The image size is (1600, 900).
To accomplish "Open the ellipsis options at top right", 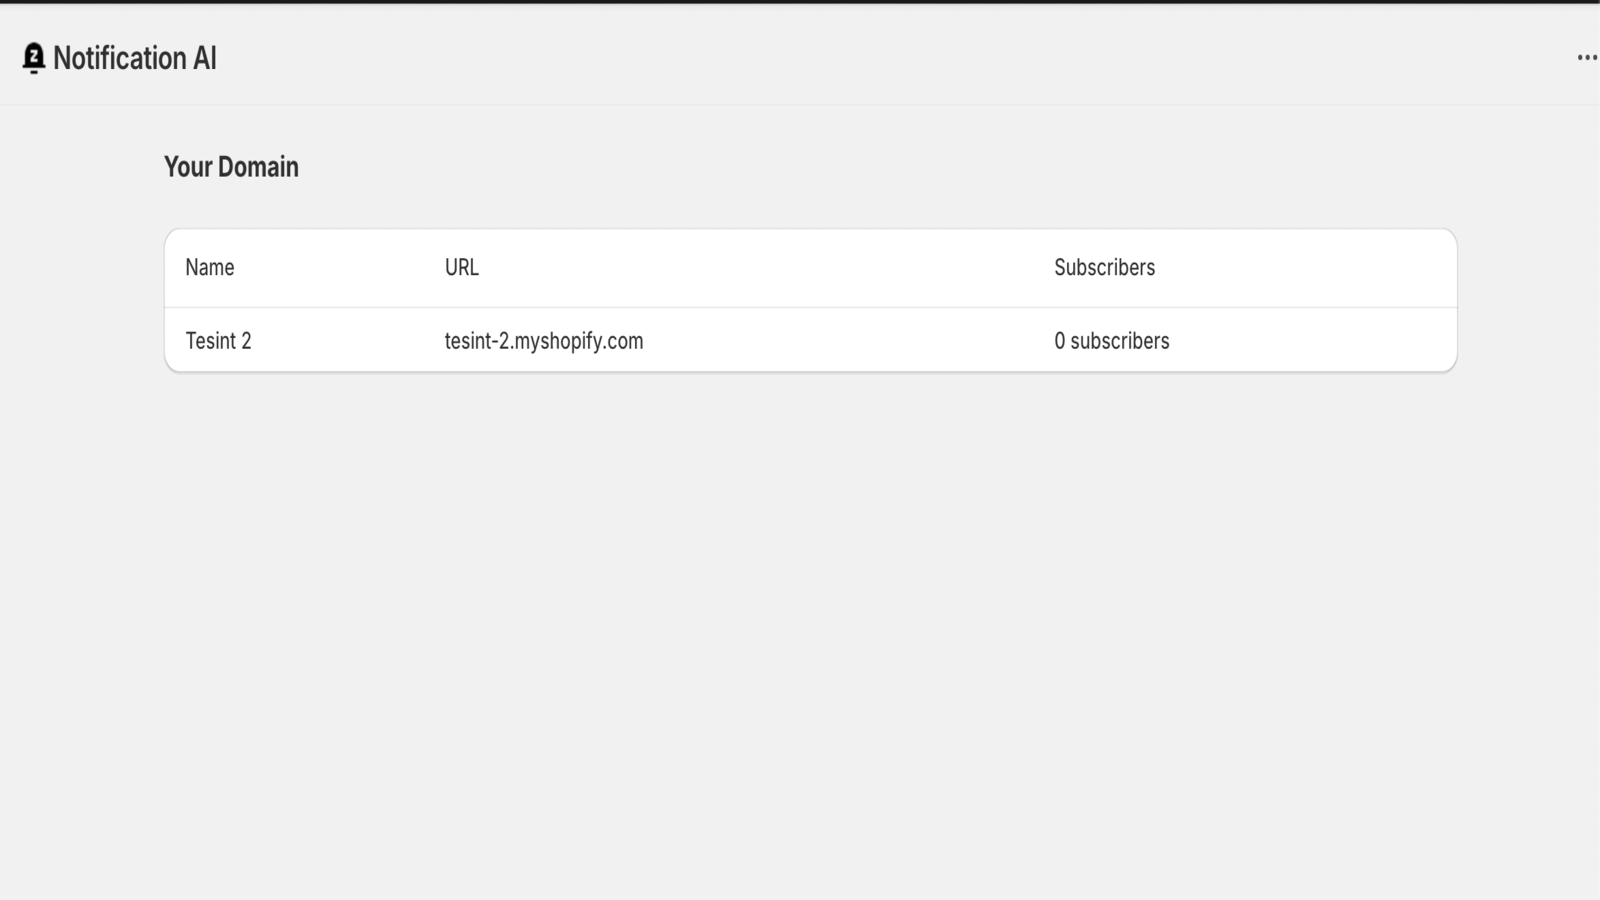I will pos(1585,57).
